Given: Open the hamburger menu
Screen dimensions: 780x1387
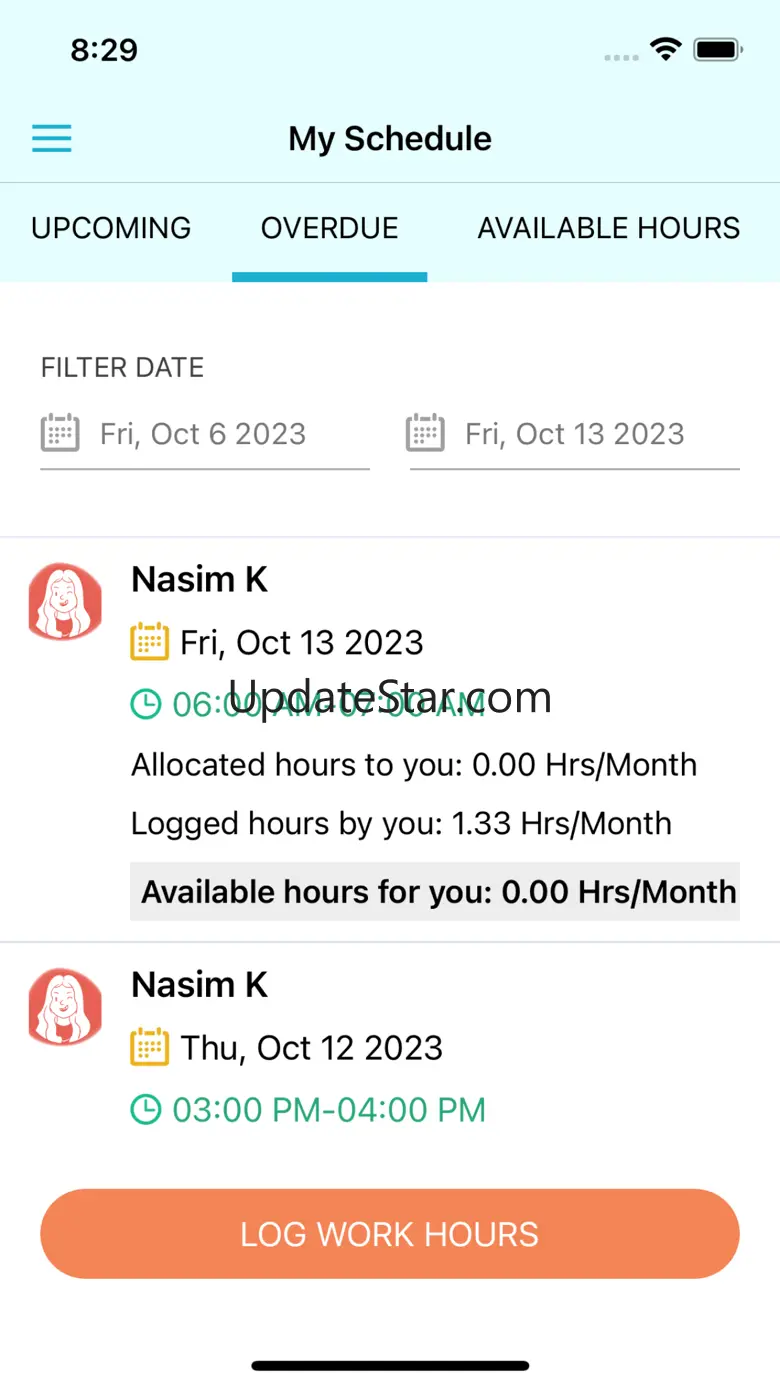Looking at the screenshot, I should tap(52, 138).
